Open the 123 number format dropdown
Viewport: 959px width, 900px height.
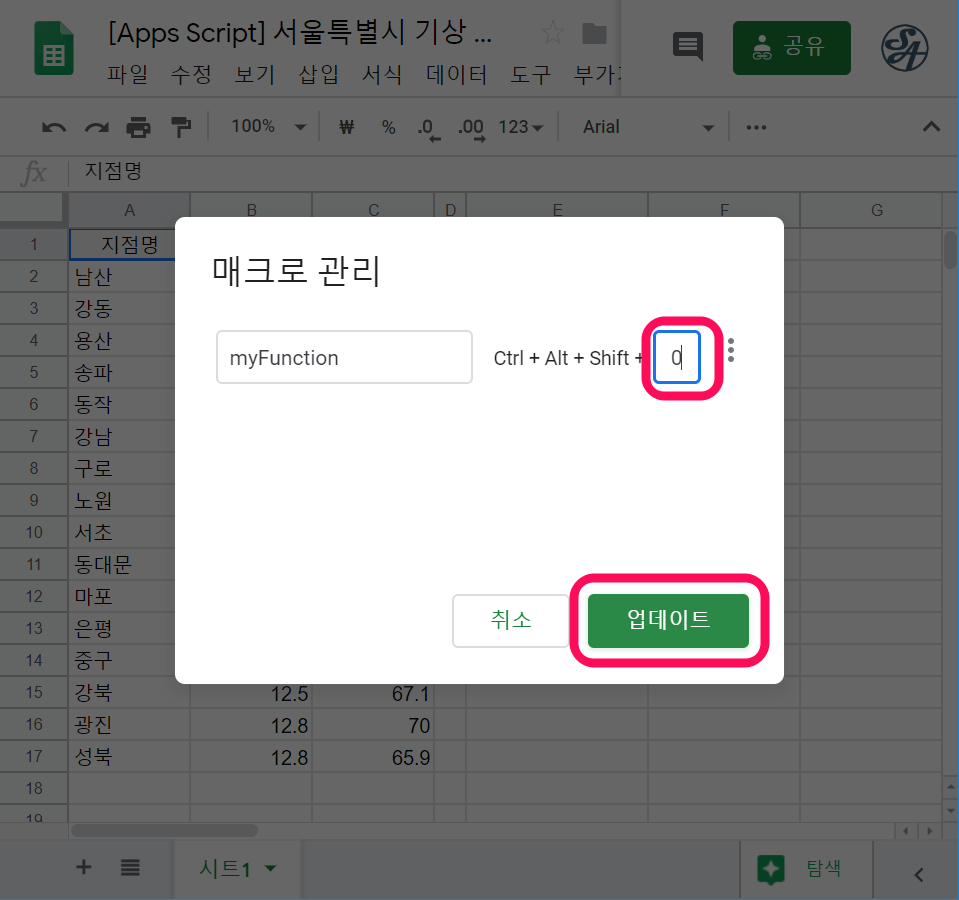pyautogui.click(x=520, y=127)
